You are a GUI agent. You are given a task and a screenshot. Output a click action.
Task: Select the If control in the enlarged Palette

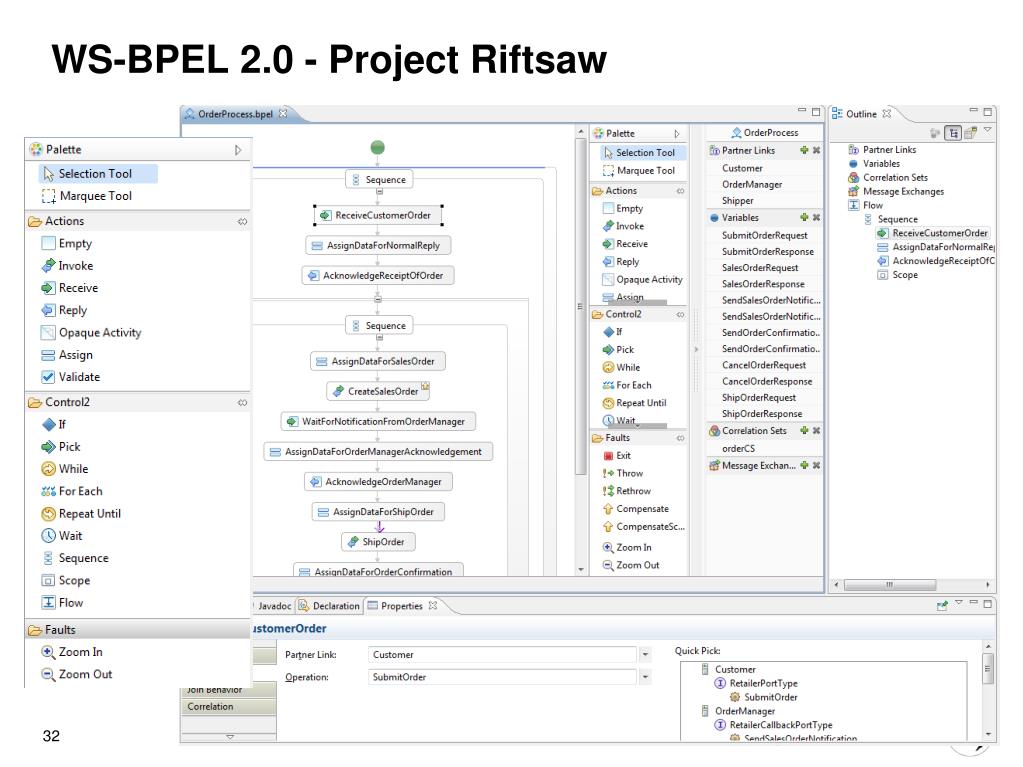[x=53, y=424]
